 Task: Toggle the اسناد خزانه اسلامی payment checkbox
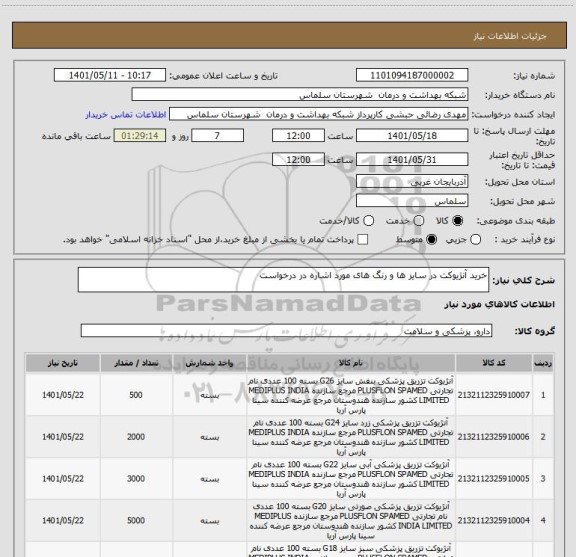coord(363,240)
